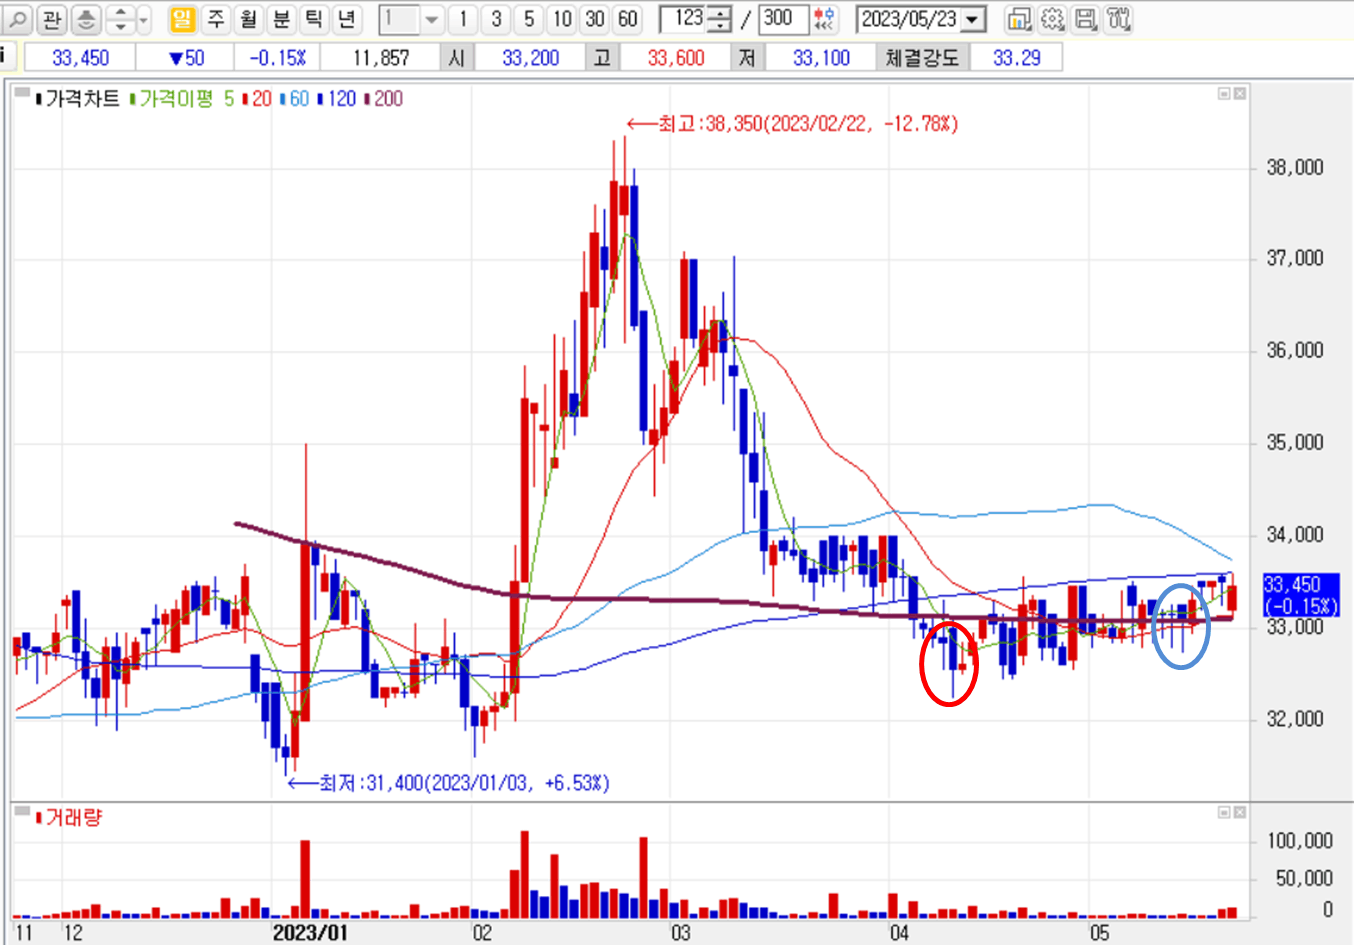Click the 체결강도 label
The image size is (1354, 945).
coord(922,58)
